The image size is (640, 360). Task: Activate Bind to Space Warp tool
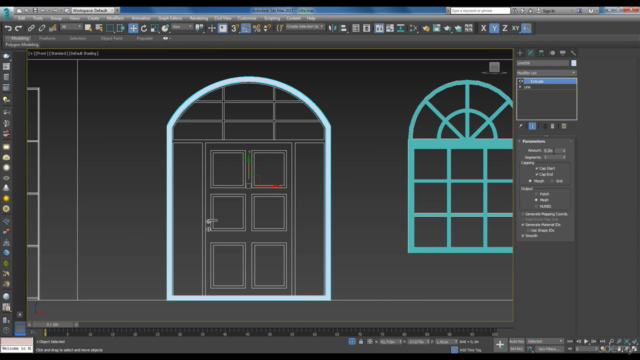(53, 28)
